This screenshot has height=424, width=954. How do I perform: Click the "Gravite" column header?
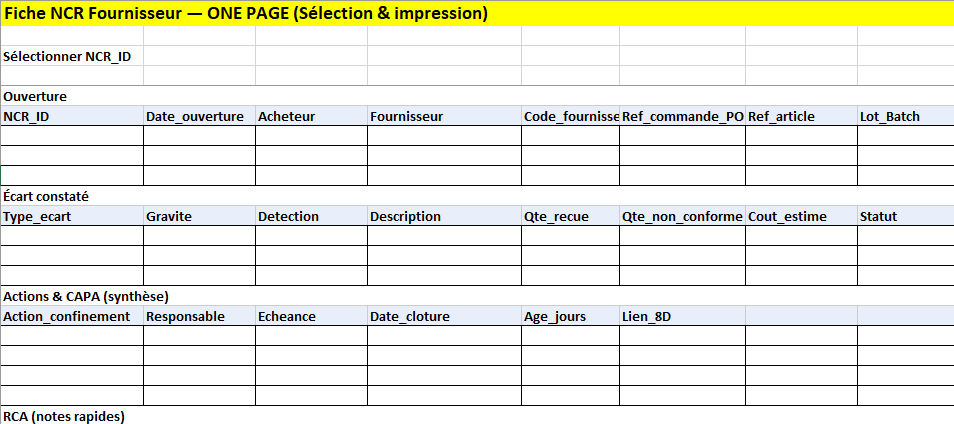169,216
